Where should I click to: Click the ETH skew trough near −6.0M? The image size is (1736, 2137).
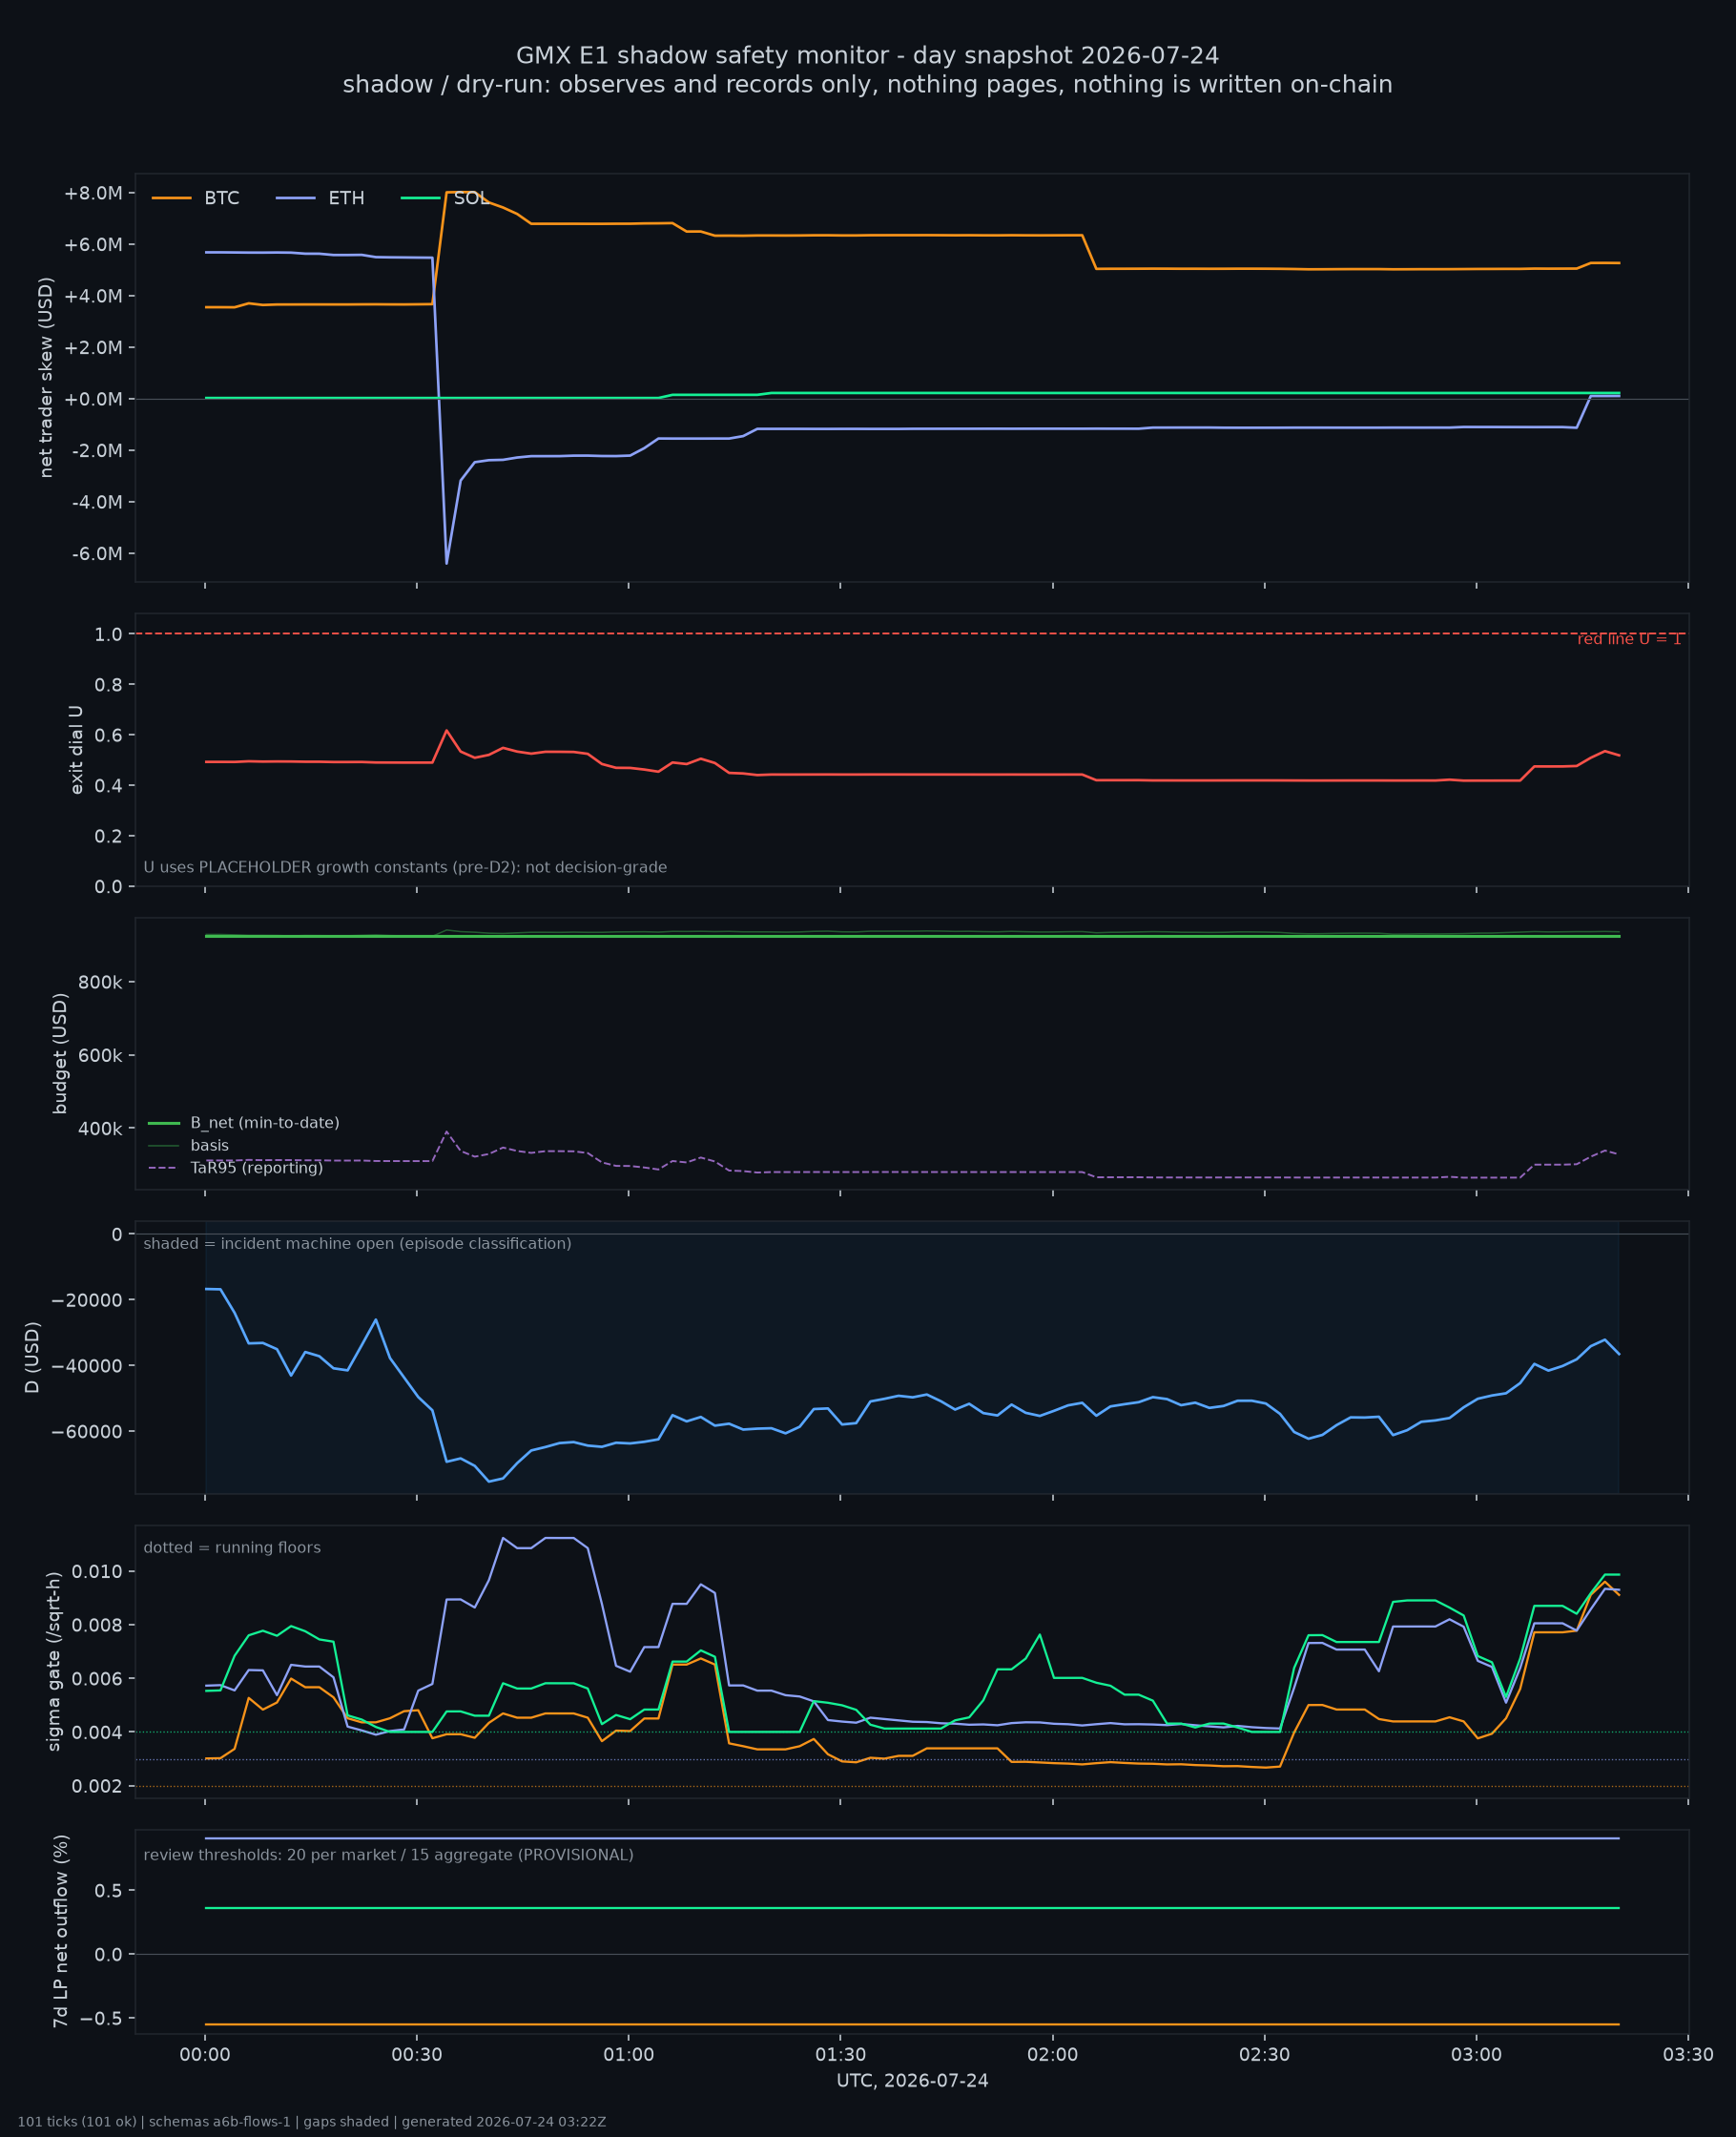[x=446, y=563]
